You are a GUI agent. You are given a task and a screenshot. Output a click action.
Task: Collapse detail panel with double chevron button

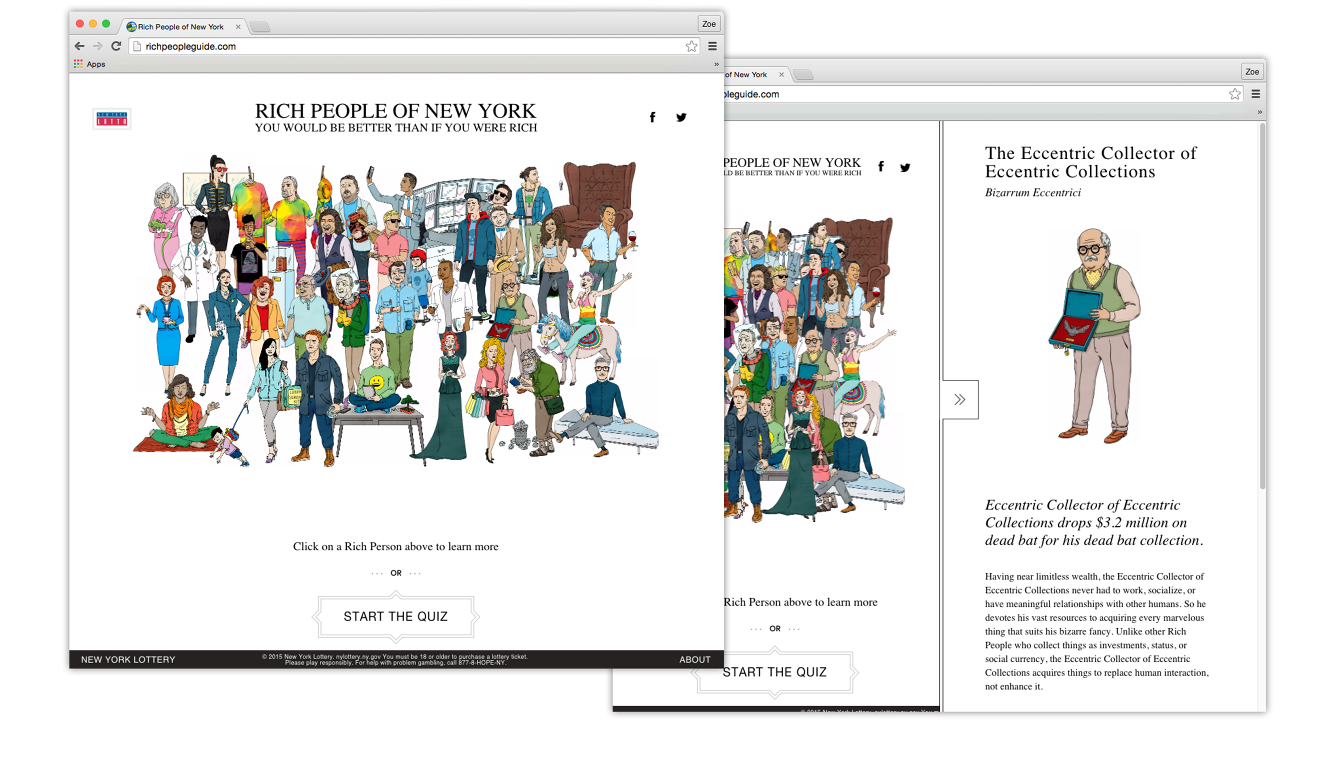(x=960, y=400)
